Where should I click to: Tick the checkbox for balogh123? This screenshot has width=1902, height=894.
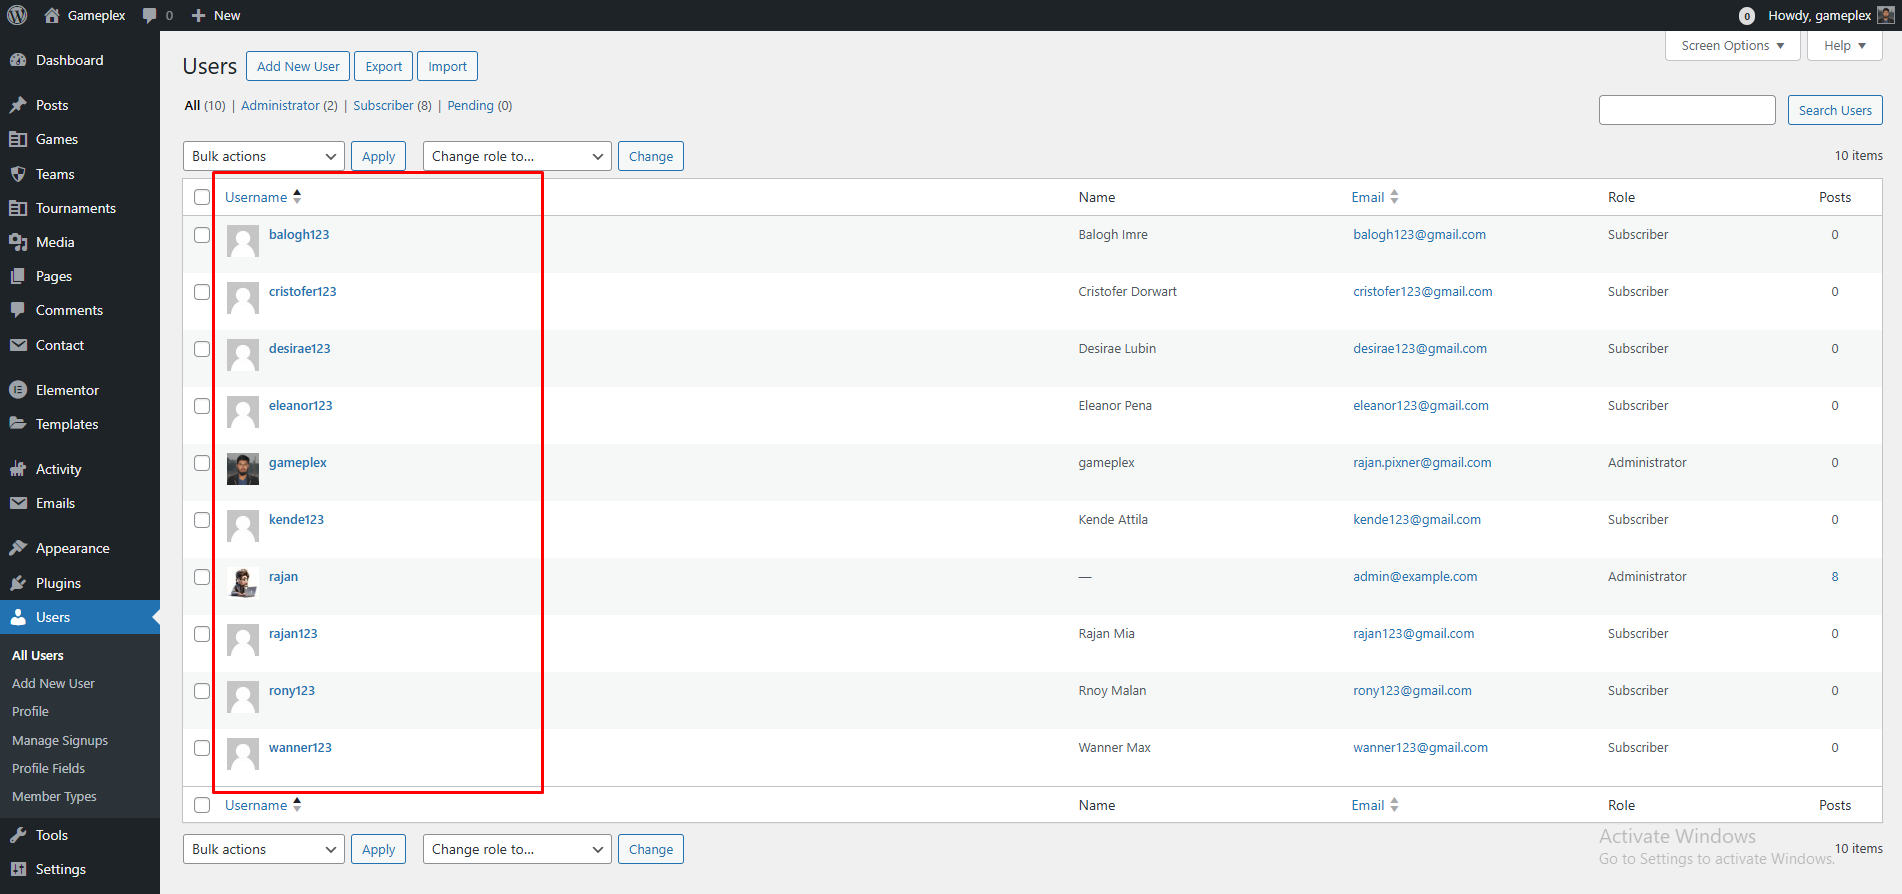(x=202, y=235)
